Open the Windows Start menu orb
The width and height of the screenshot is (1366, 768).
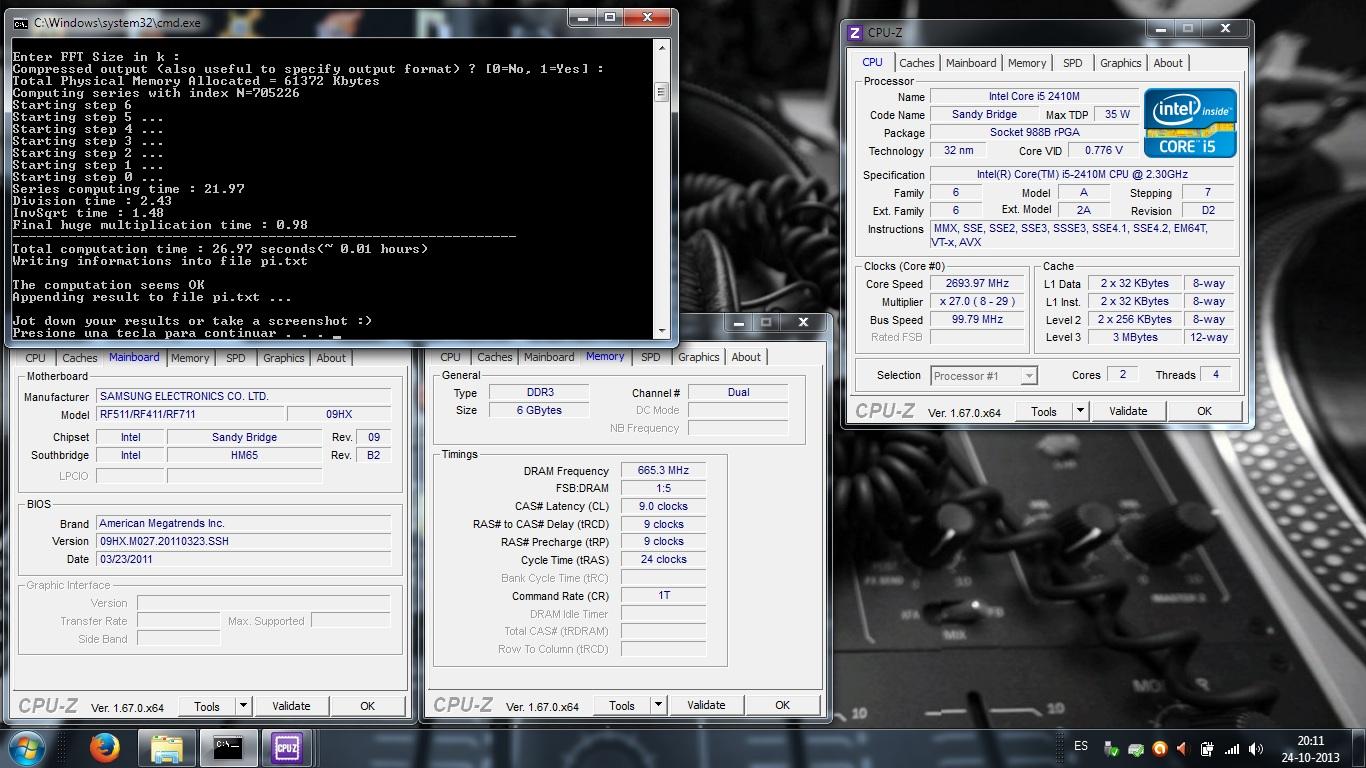pyautogui.click(x=26, y=747)
